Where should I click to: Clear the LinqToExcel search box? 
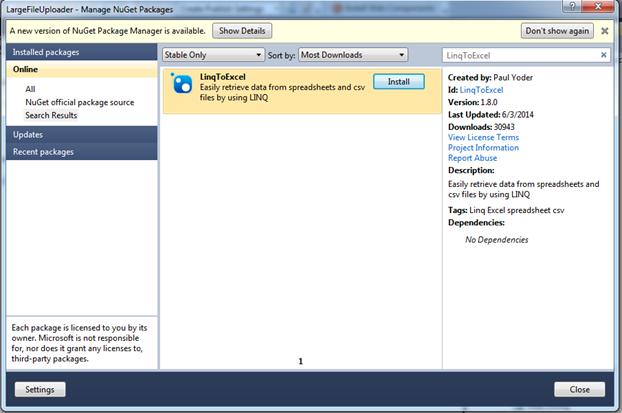coord(603,55)
